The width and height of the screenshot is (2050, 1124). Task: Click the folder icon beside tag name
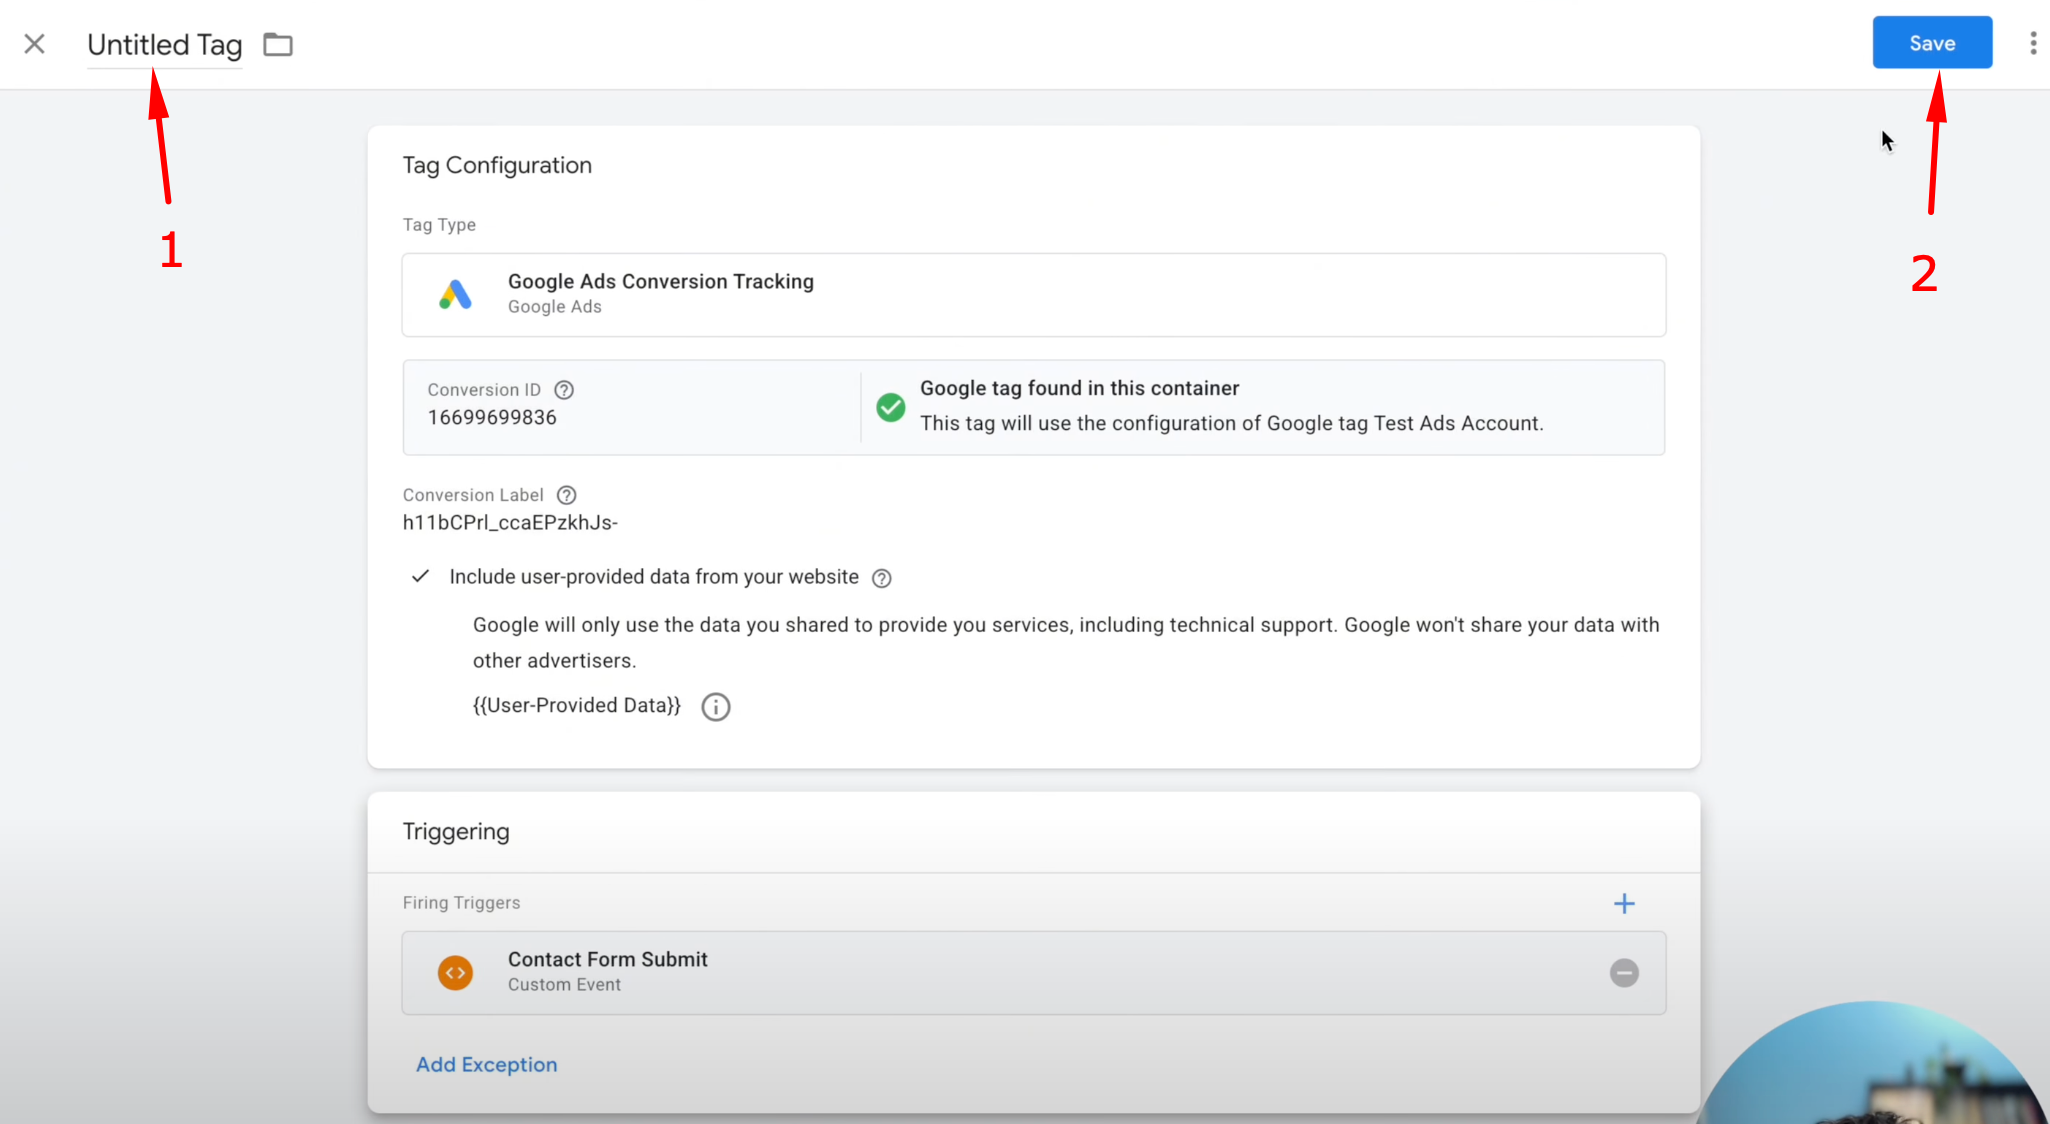coord(278,45)
